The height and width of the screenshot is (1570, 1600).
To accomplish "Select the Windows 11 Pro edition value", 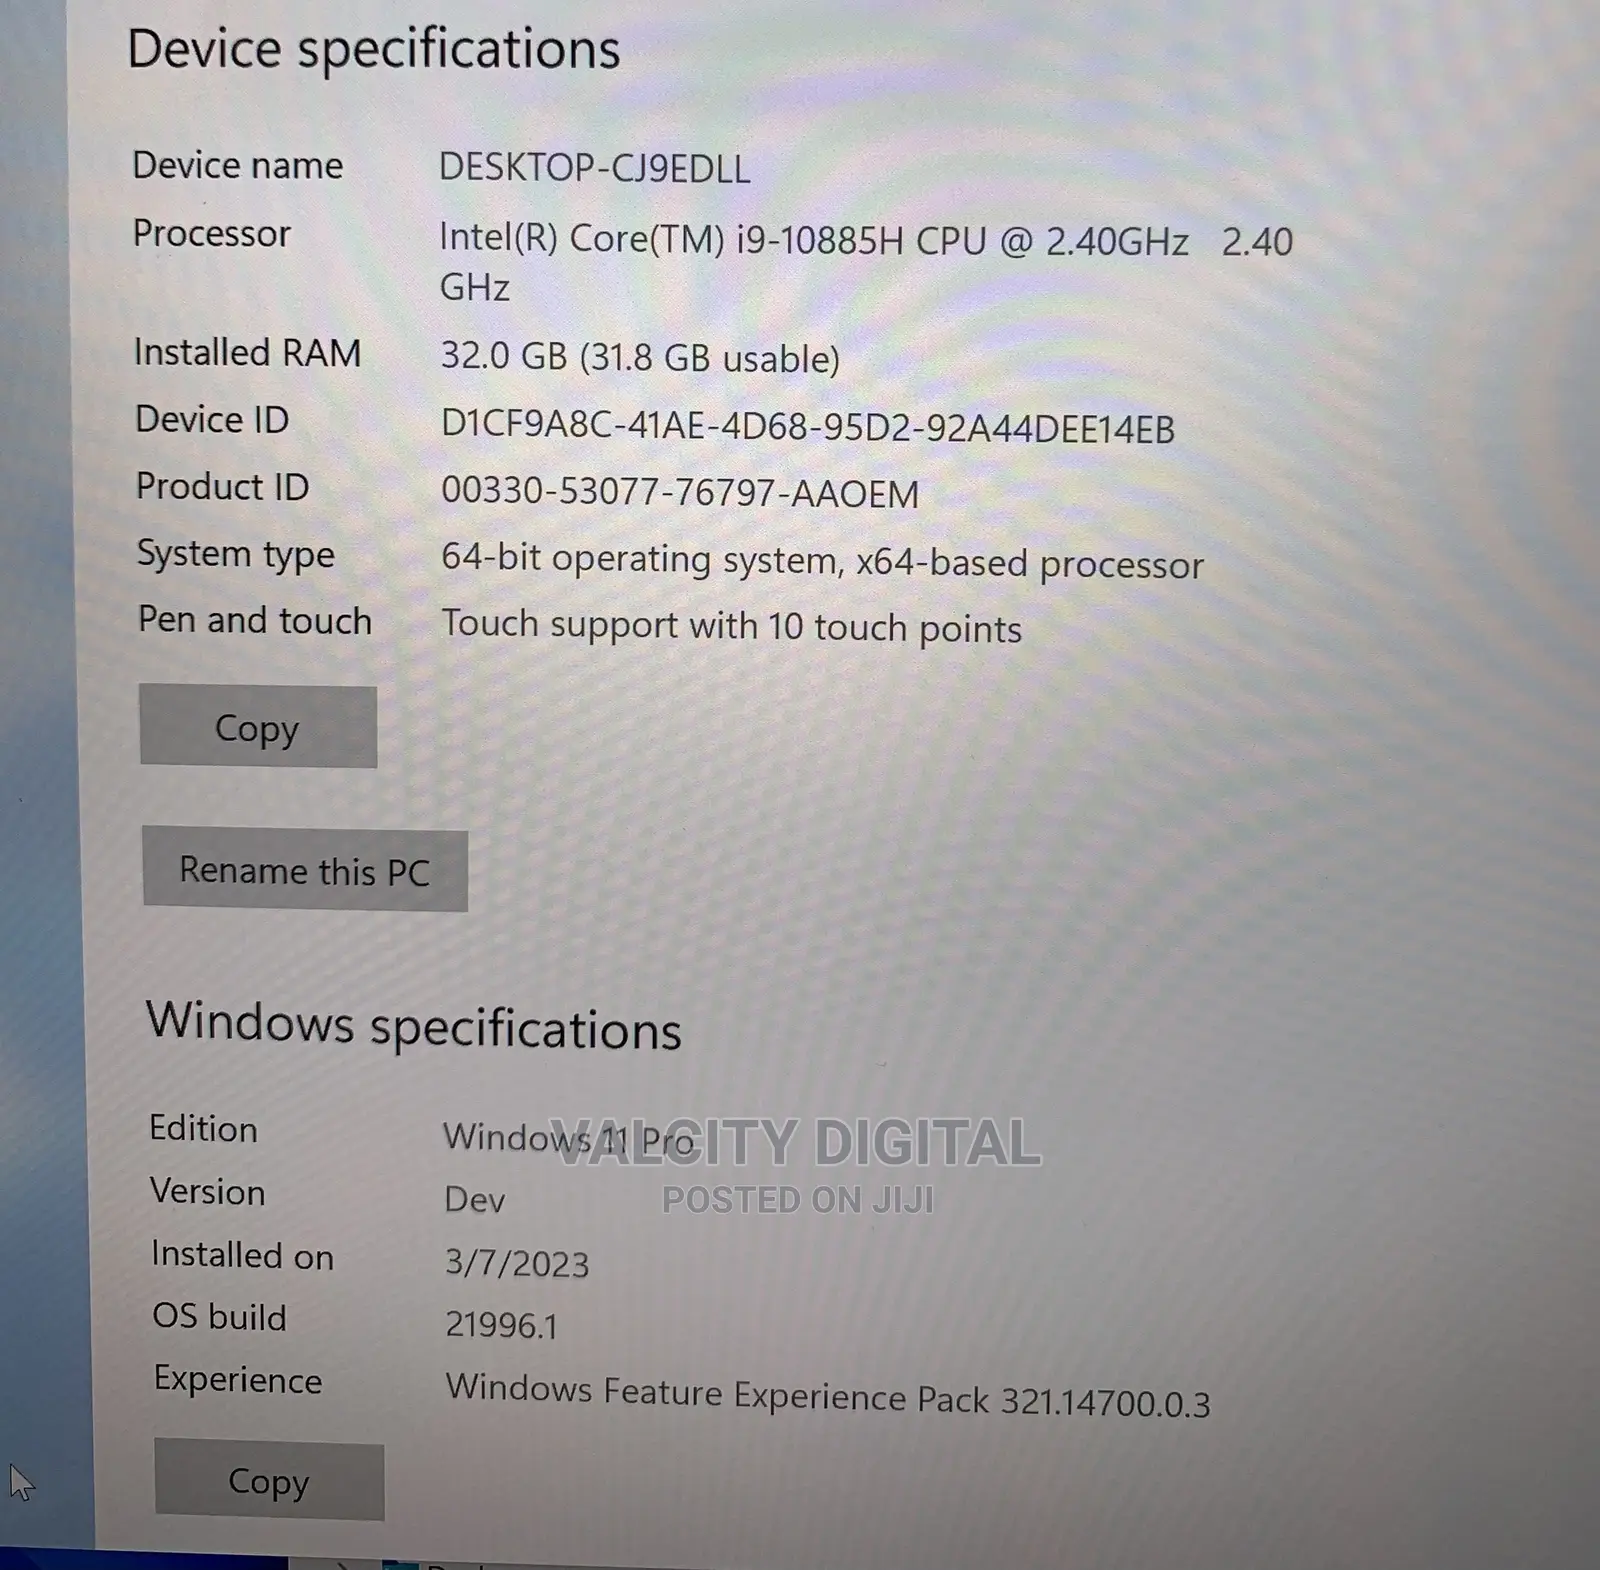I will 568,1139.
